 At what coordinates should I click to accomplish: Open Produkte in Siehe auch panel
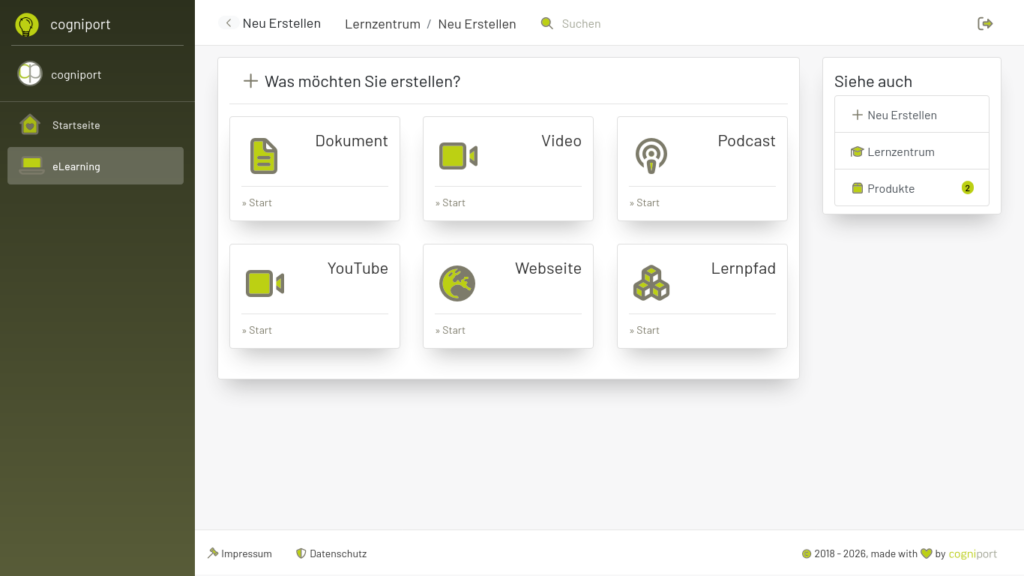tap(890, 188)
